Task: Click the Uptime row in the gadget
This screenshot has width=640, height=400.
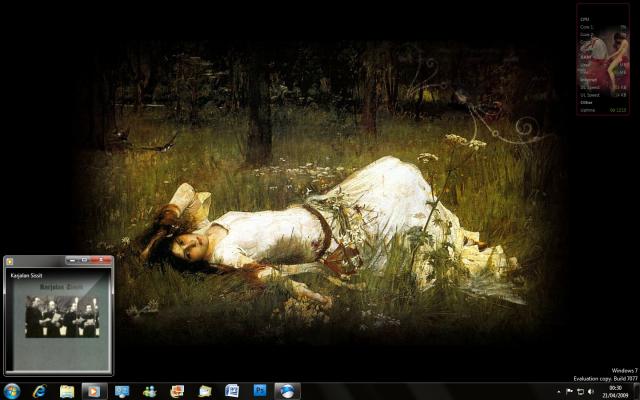Action: click(604, 110)
